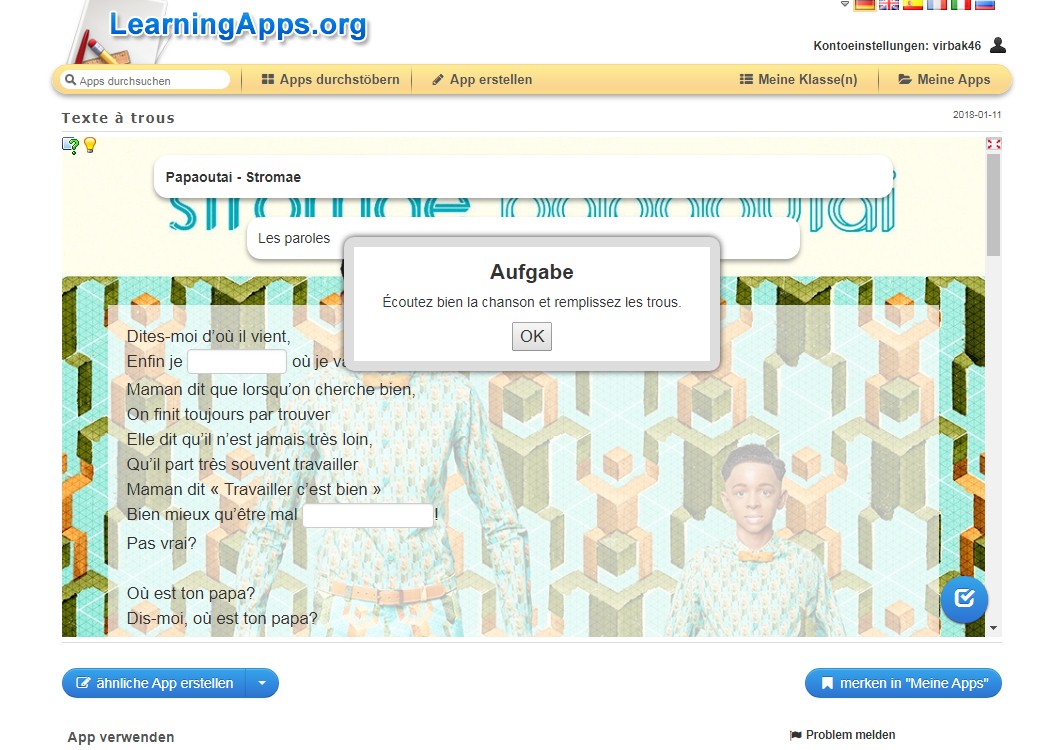The height and width of the screenshot is (750, 1046).
Task: Click the scrollbar down arrow
Action: [993, 628]
